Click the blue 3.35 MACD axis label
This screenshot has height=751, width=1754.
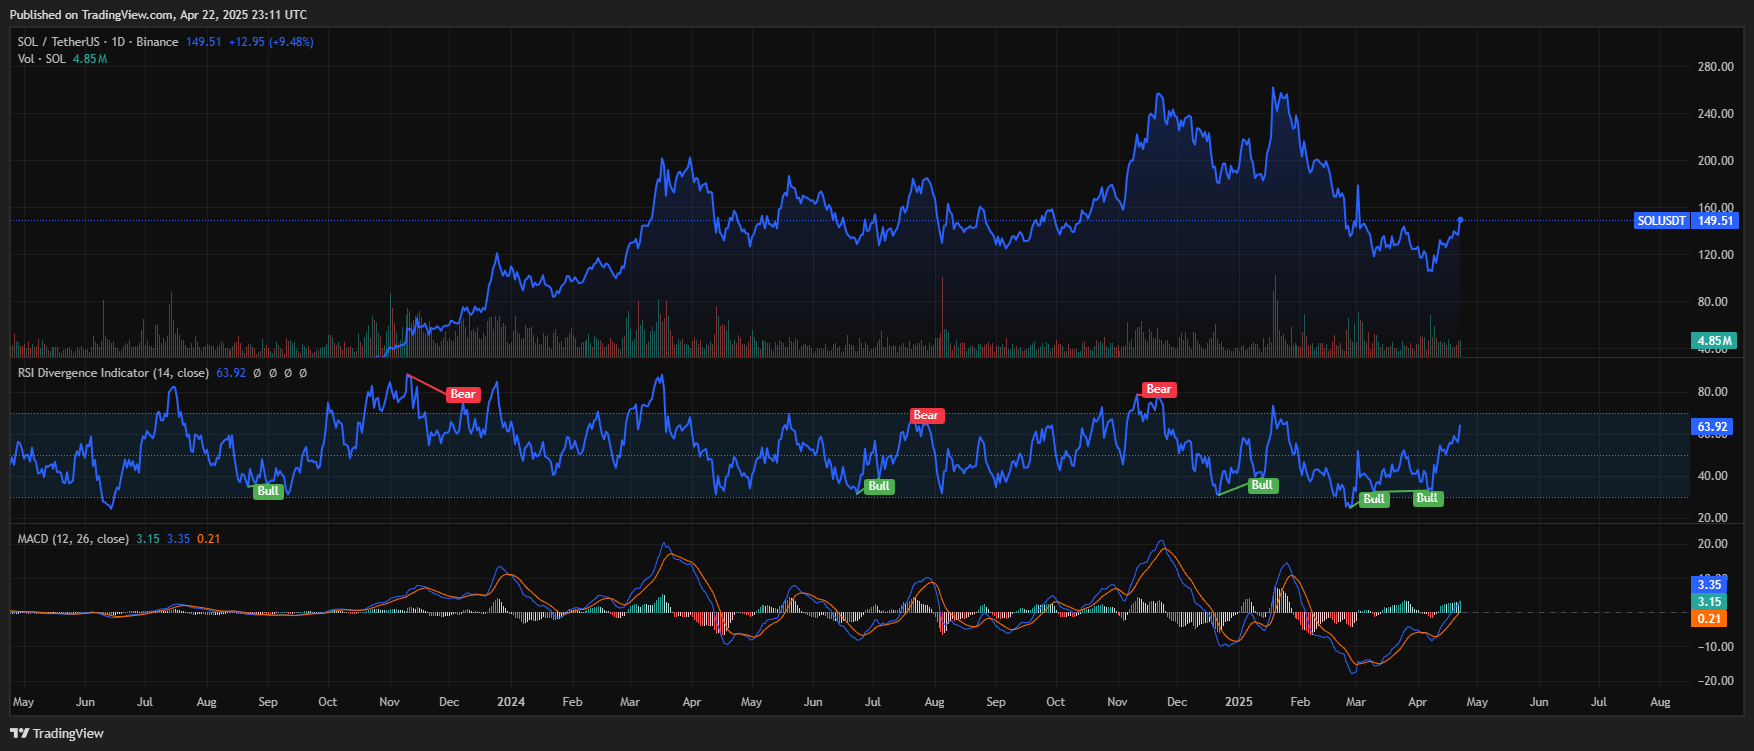tap(1709, 585)
